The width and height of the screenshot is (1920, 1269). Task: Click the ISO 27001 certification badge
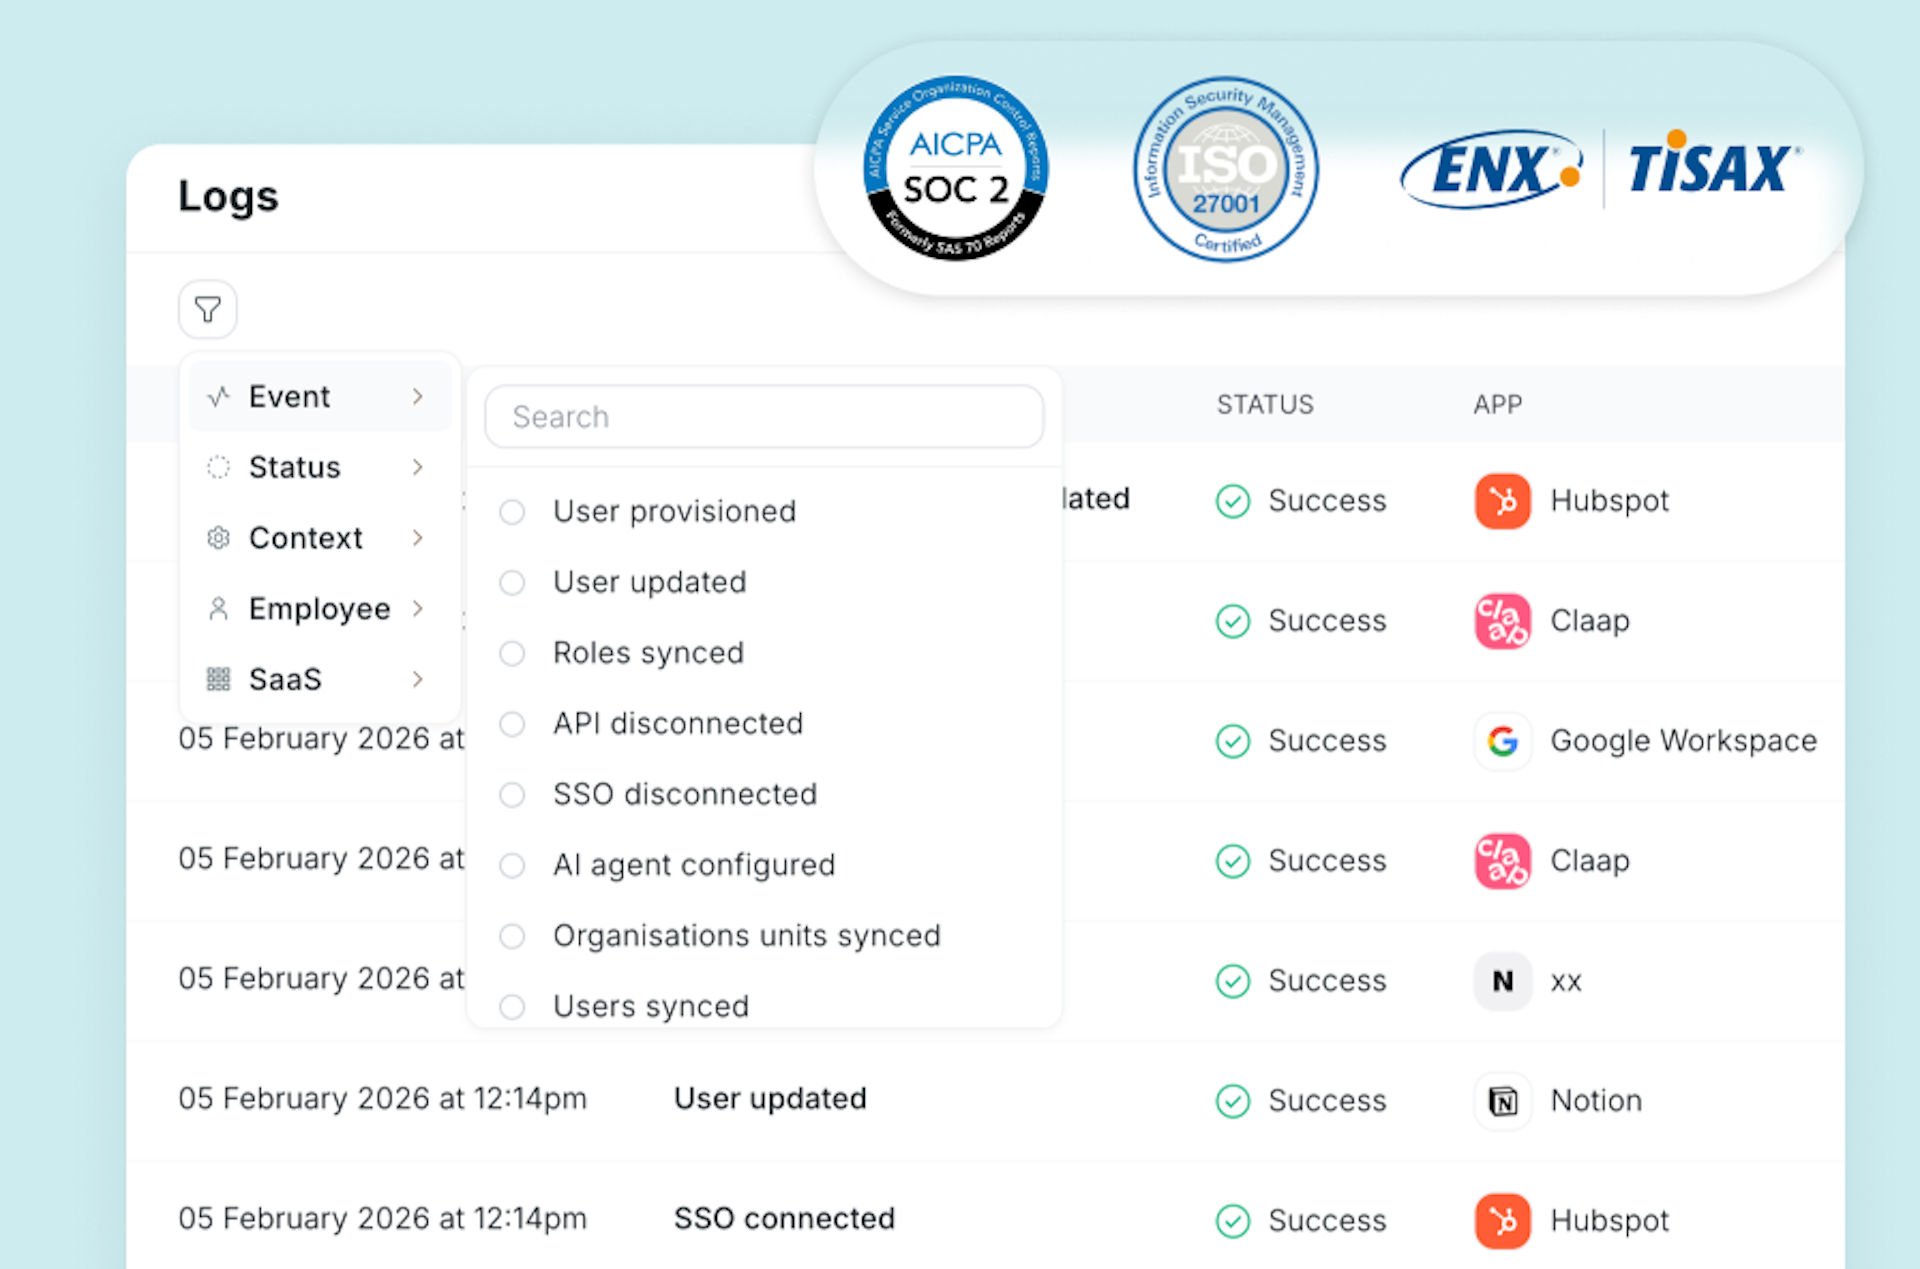click(x=1225, y=170)
